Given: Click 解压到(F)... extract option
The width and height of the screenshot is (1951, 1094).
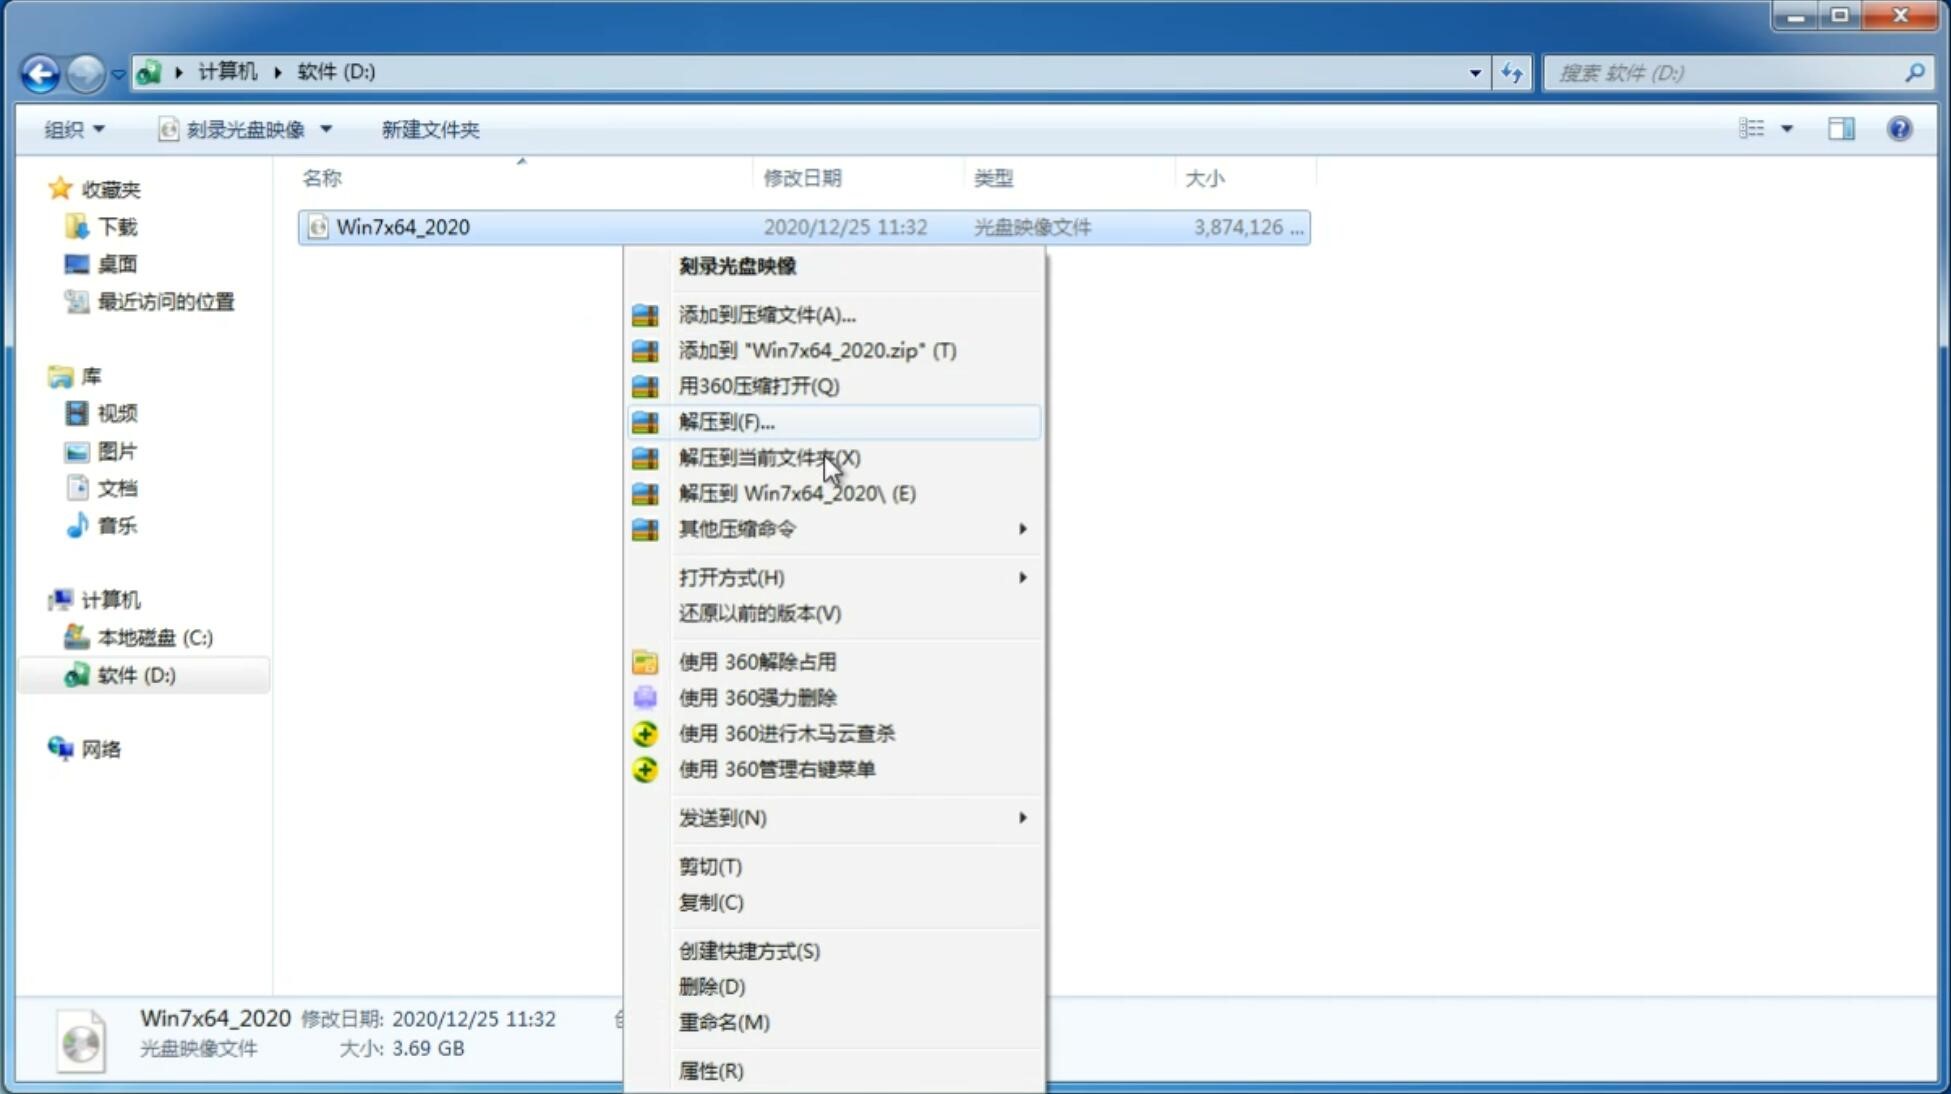Looking at the screenshot, I should [726, 421].
